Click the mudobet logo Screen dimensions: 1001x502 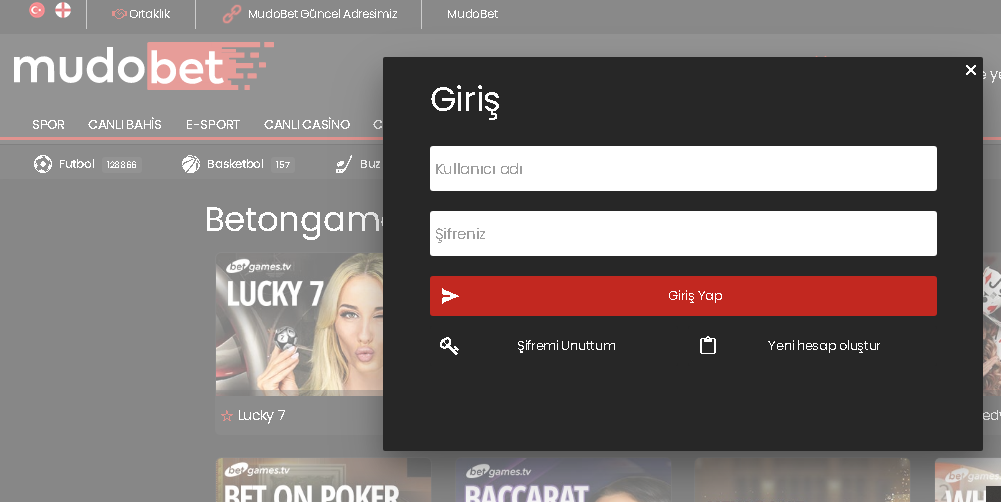[144, 66]
